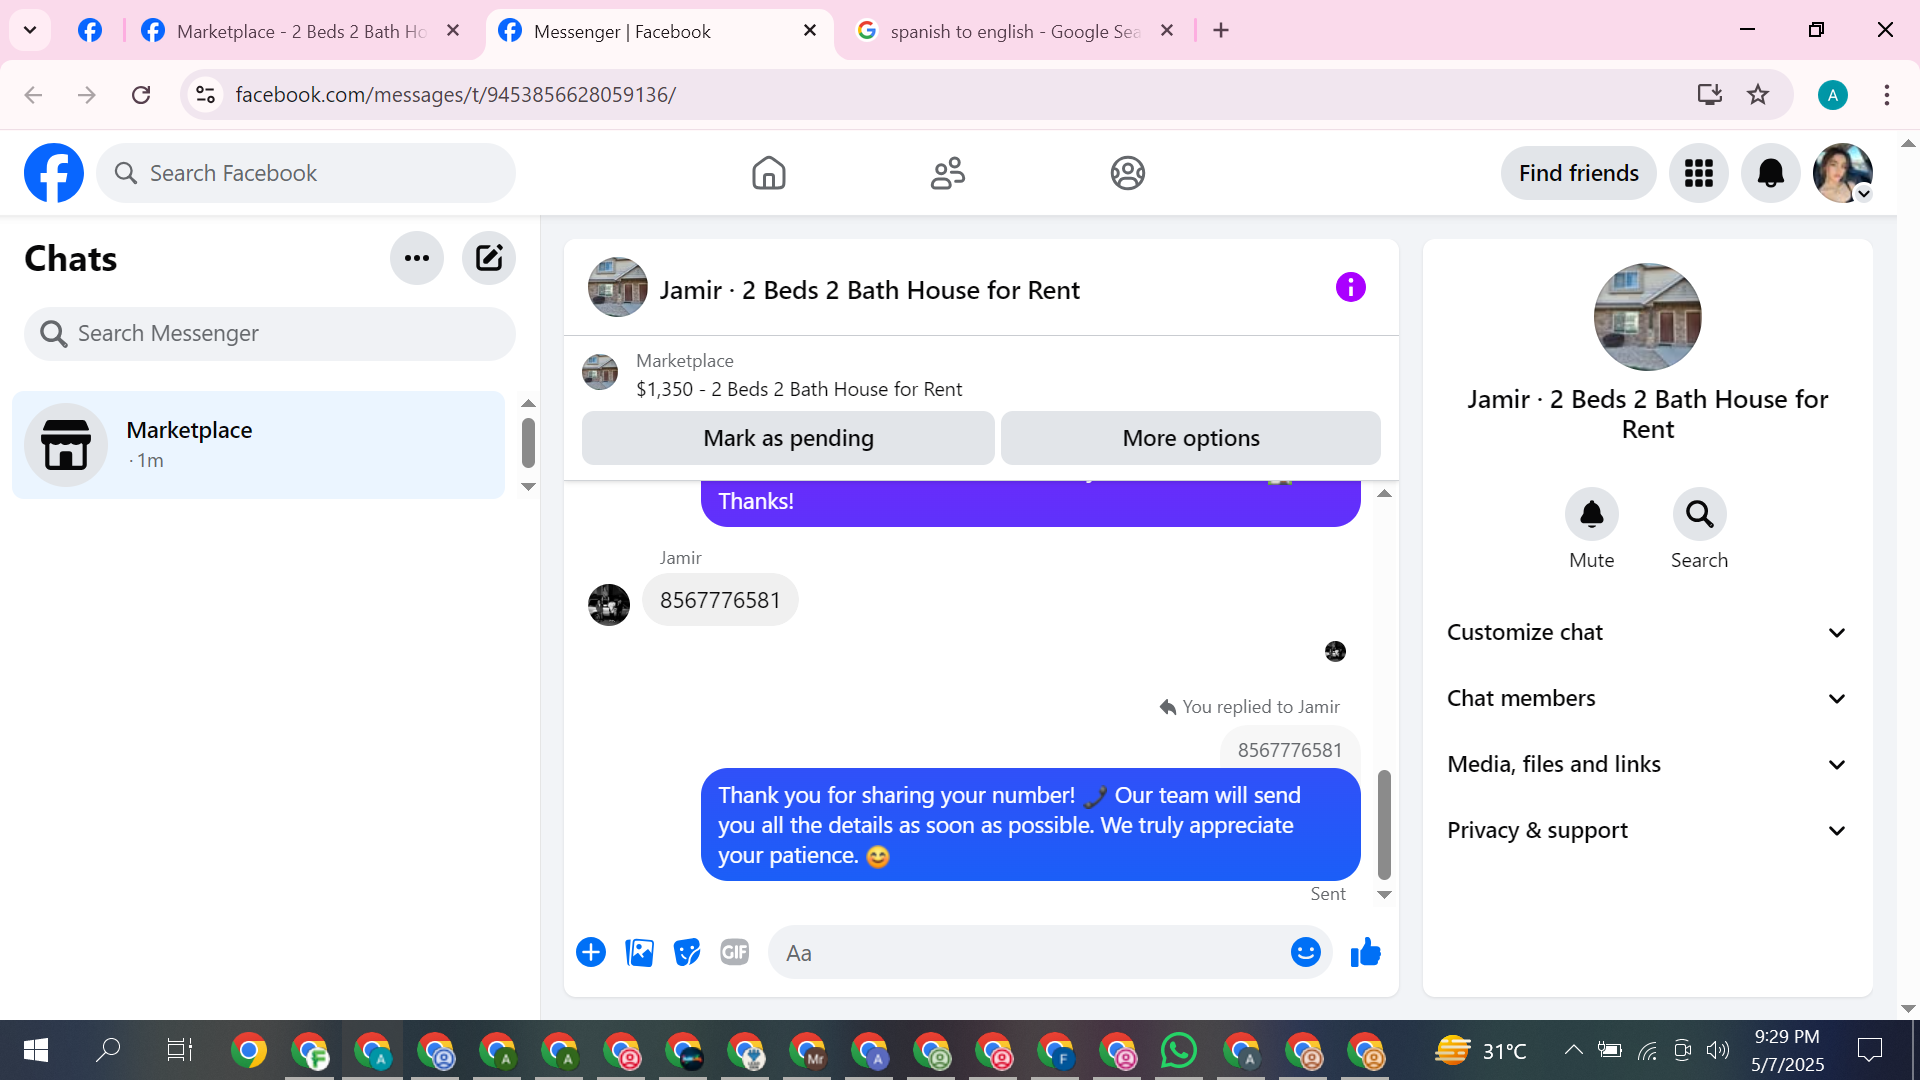Click the Mark as pending button
Screen dimensions: 1920x1080
click(788, 438)
